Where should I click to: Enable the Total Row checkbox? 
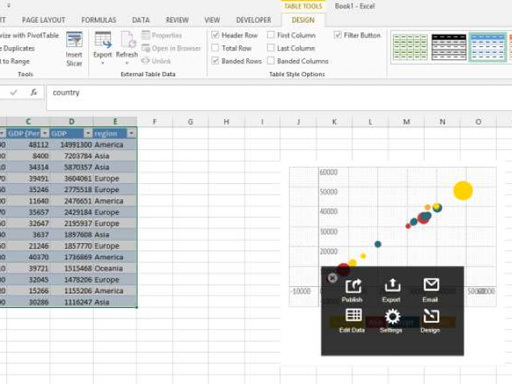215,48
